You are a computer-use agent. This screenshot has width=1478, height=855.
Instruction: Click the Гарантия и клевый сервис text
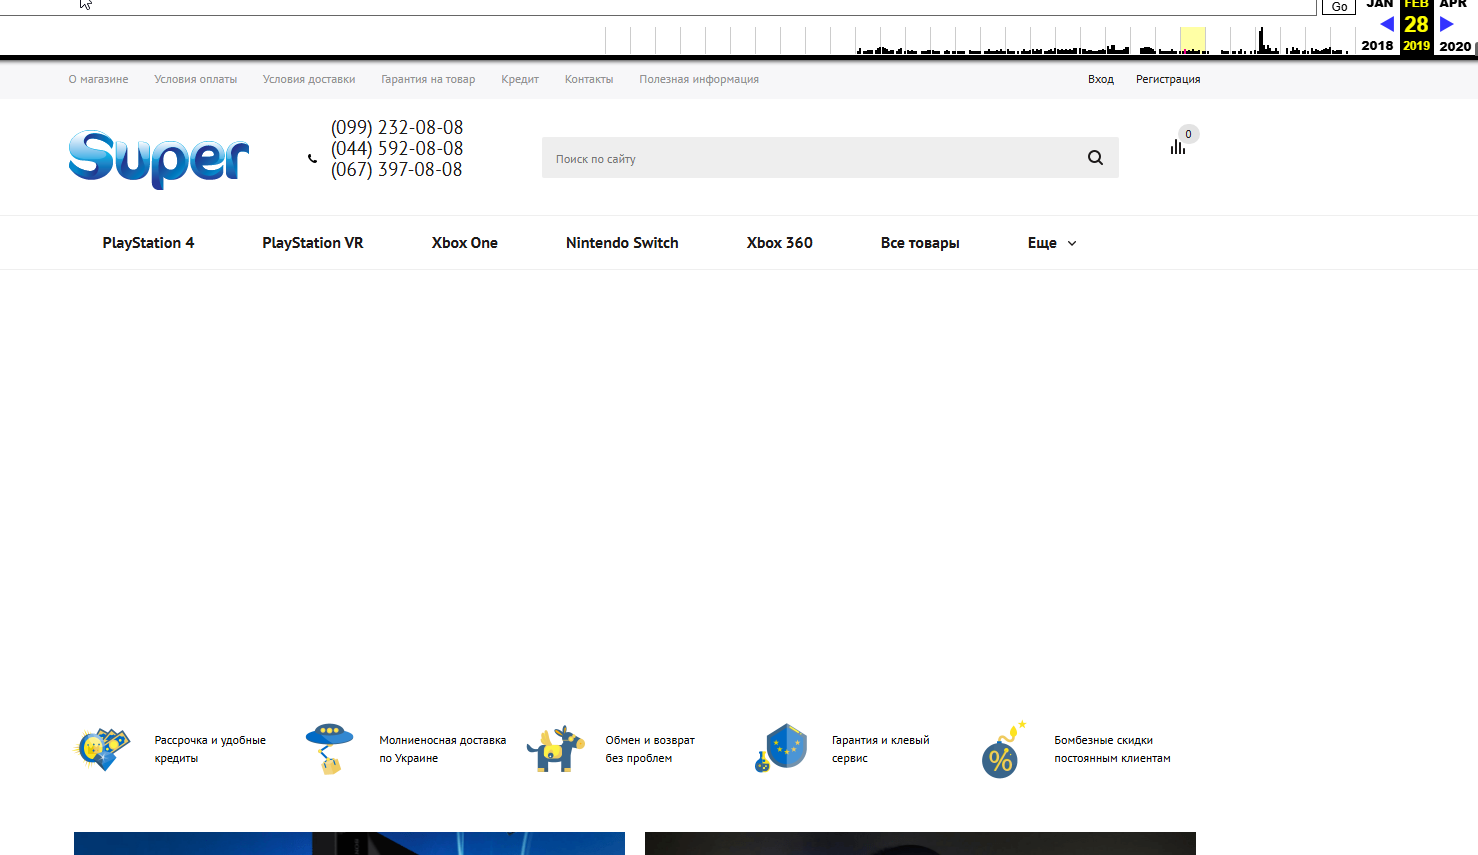coord(880,749)
